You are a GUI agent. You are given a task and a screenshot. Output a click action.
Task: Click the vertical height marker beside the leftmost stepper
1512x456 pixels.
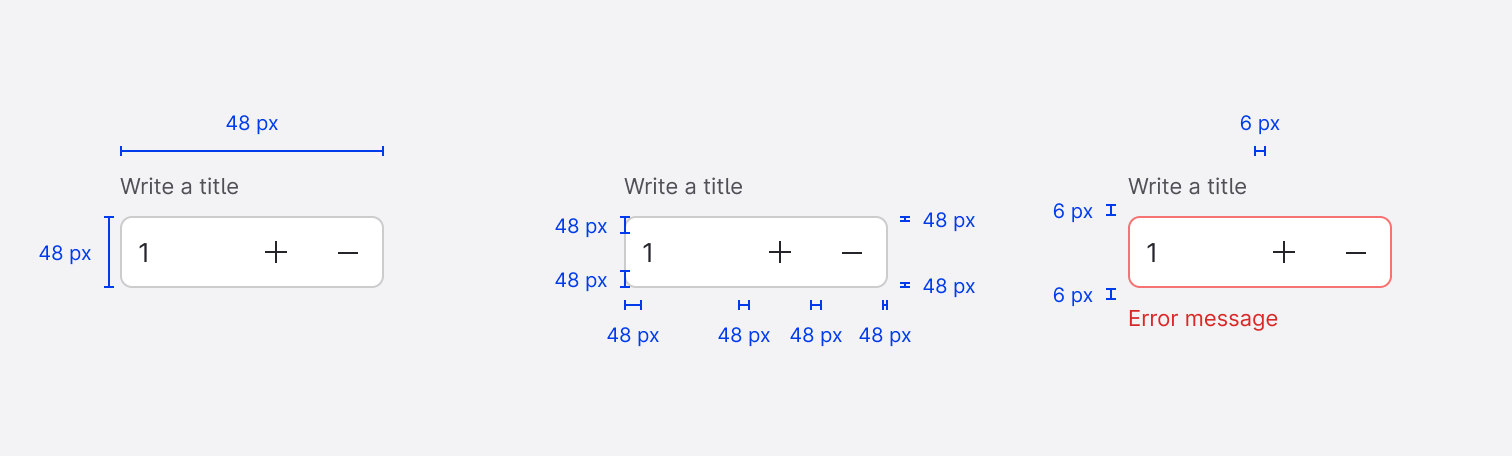pyautogui.click(x=109, y=252)
